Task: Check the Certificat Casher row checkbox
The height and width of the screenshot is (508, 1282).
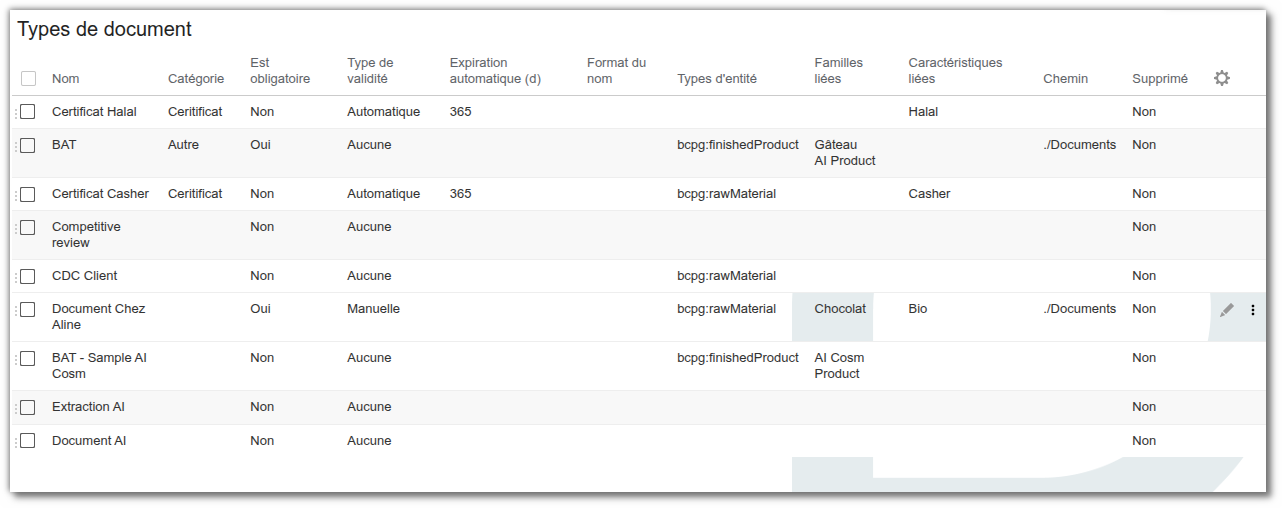Action: click(28, 194)
